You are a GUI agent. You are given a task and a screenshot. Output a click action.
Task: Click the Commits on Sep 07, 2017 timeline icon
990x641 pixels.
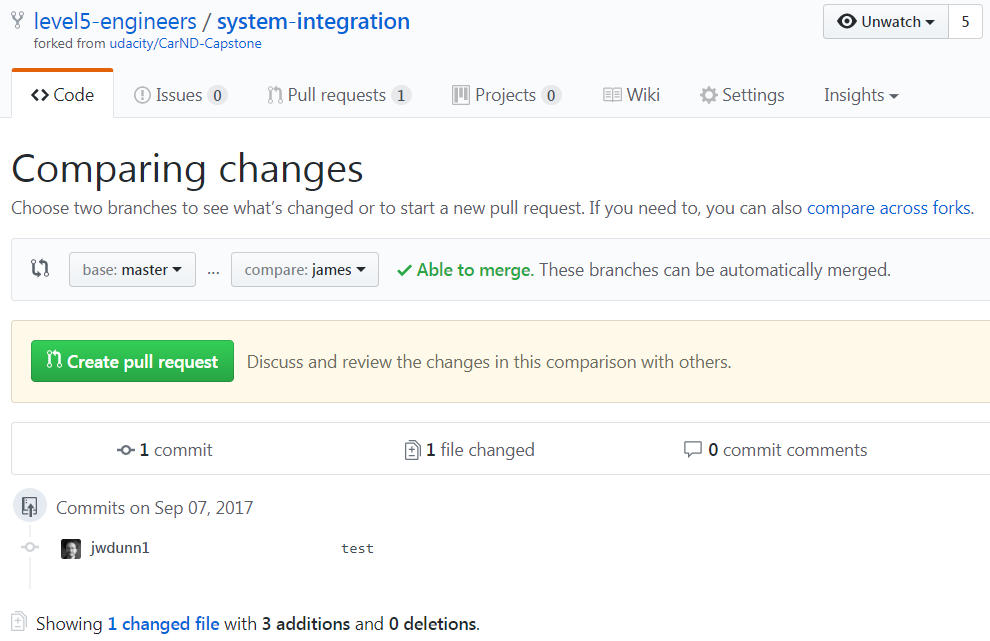pos(30,506)
